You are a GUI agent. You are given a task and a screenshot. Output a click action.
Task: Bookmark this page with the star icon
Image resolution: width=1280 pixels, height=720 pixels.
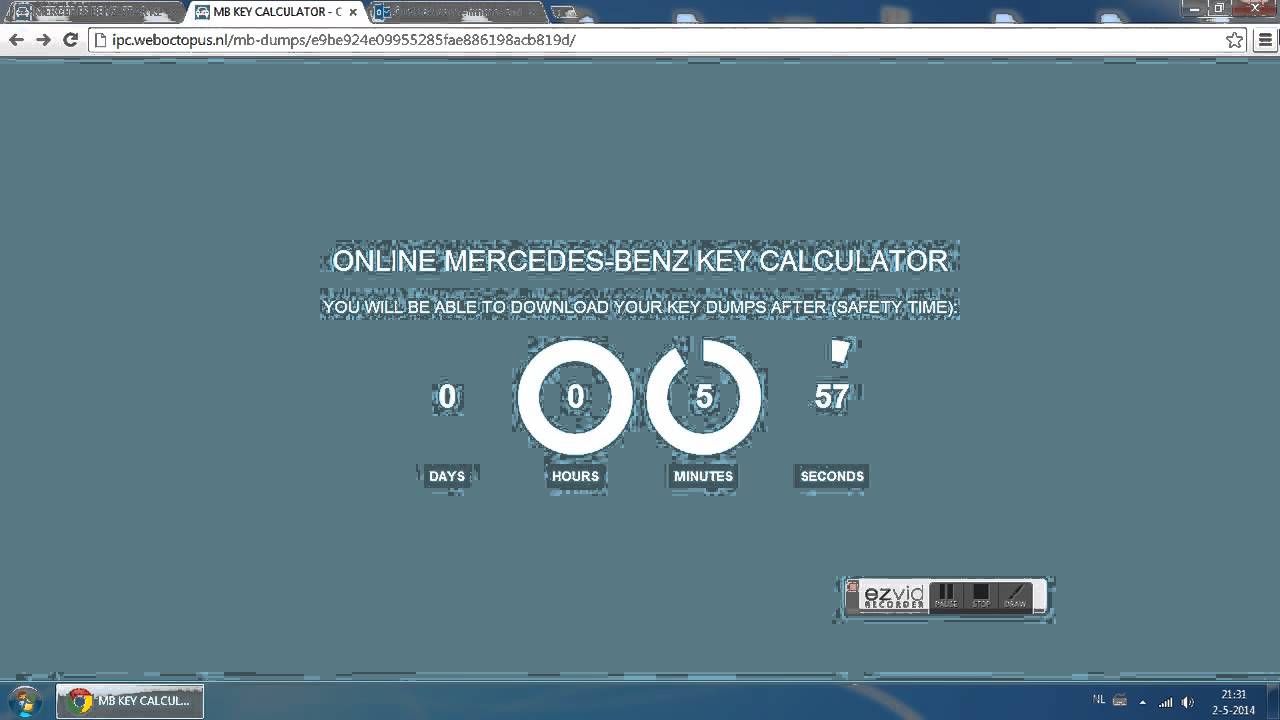pos(1234,40)
